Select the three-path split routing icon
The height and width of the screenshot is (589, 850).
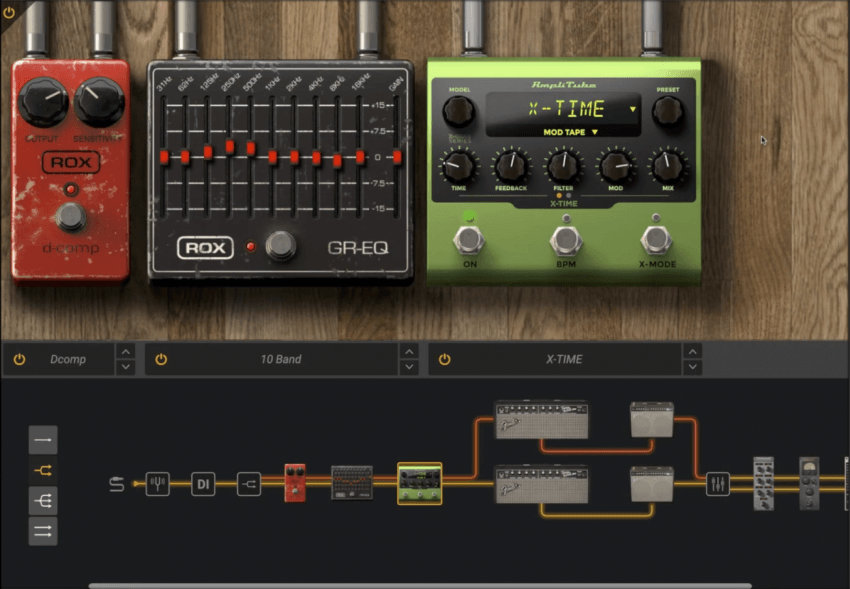[43, 501]
